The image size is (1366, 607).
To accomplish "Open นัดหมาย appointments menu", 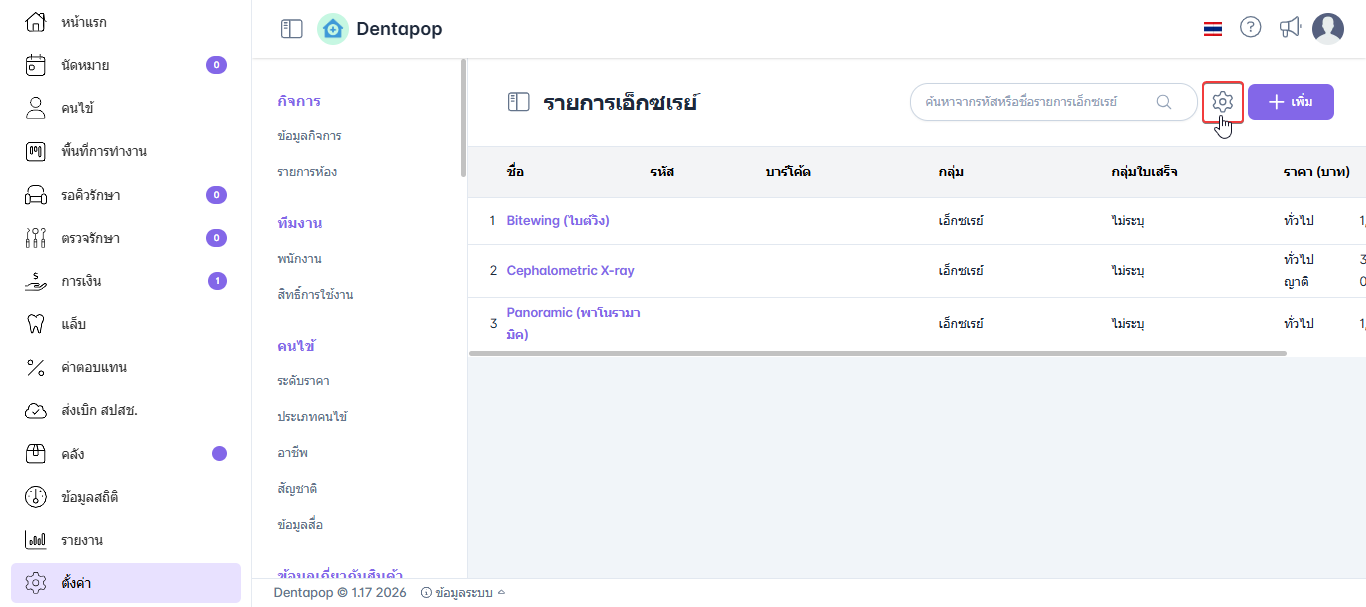I will click(x=85, y=65).
